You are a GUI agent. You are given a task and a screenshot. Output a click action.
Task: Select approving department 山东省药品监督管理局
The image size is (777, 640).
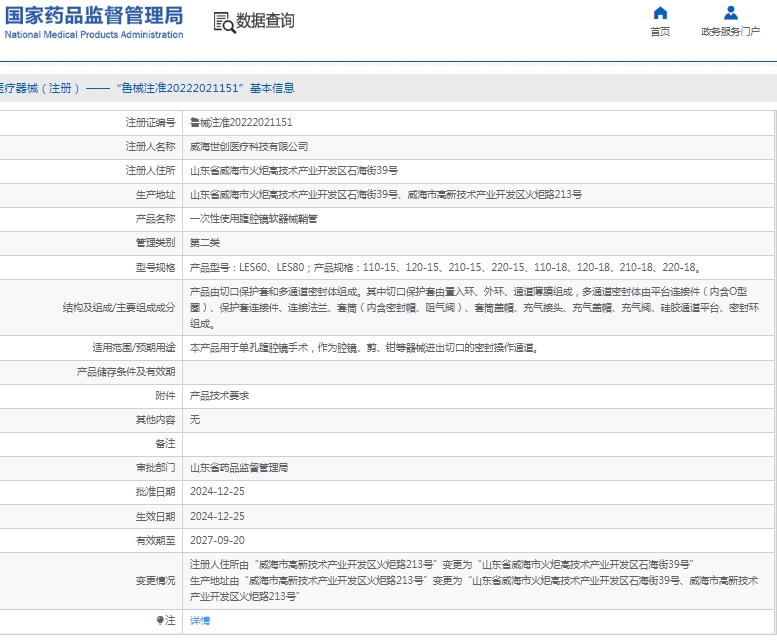coord(239,468)
